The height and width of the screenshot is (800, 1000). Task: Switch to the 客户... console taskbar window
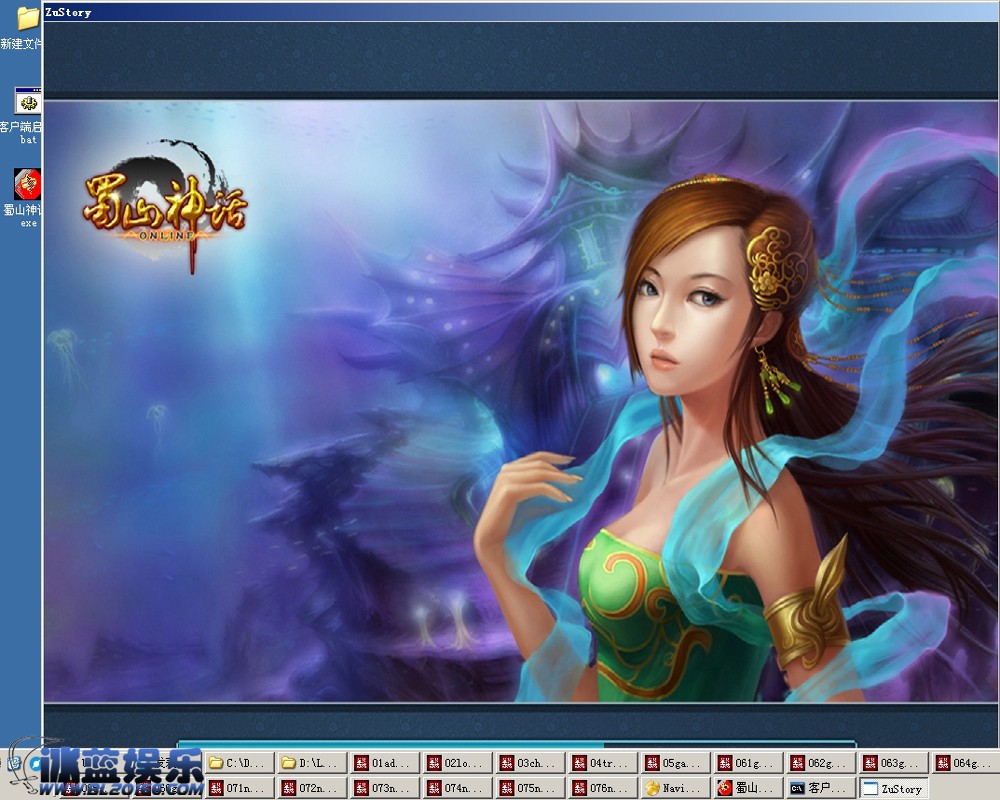(821, 788)
